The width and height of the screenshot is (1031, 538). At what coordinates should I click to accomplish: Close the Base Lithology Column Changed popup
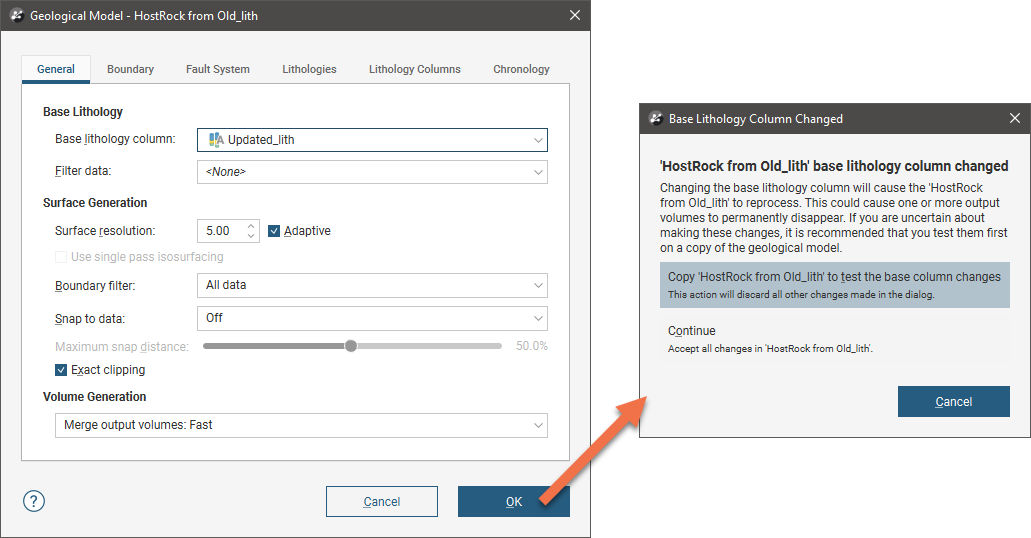click(1014, 118)
